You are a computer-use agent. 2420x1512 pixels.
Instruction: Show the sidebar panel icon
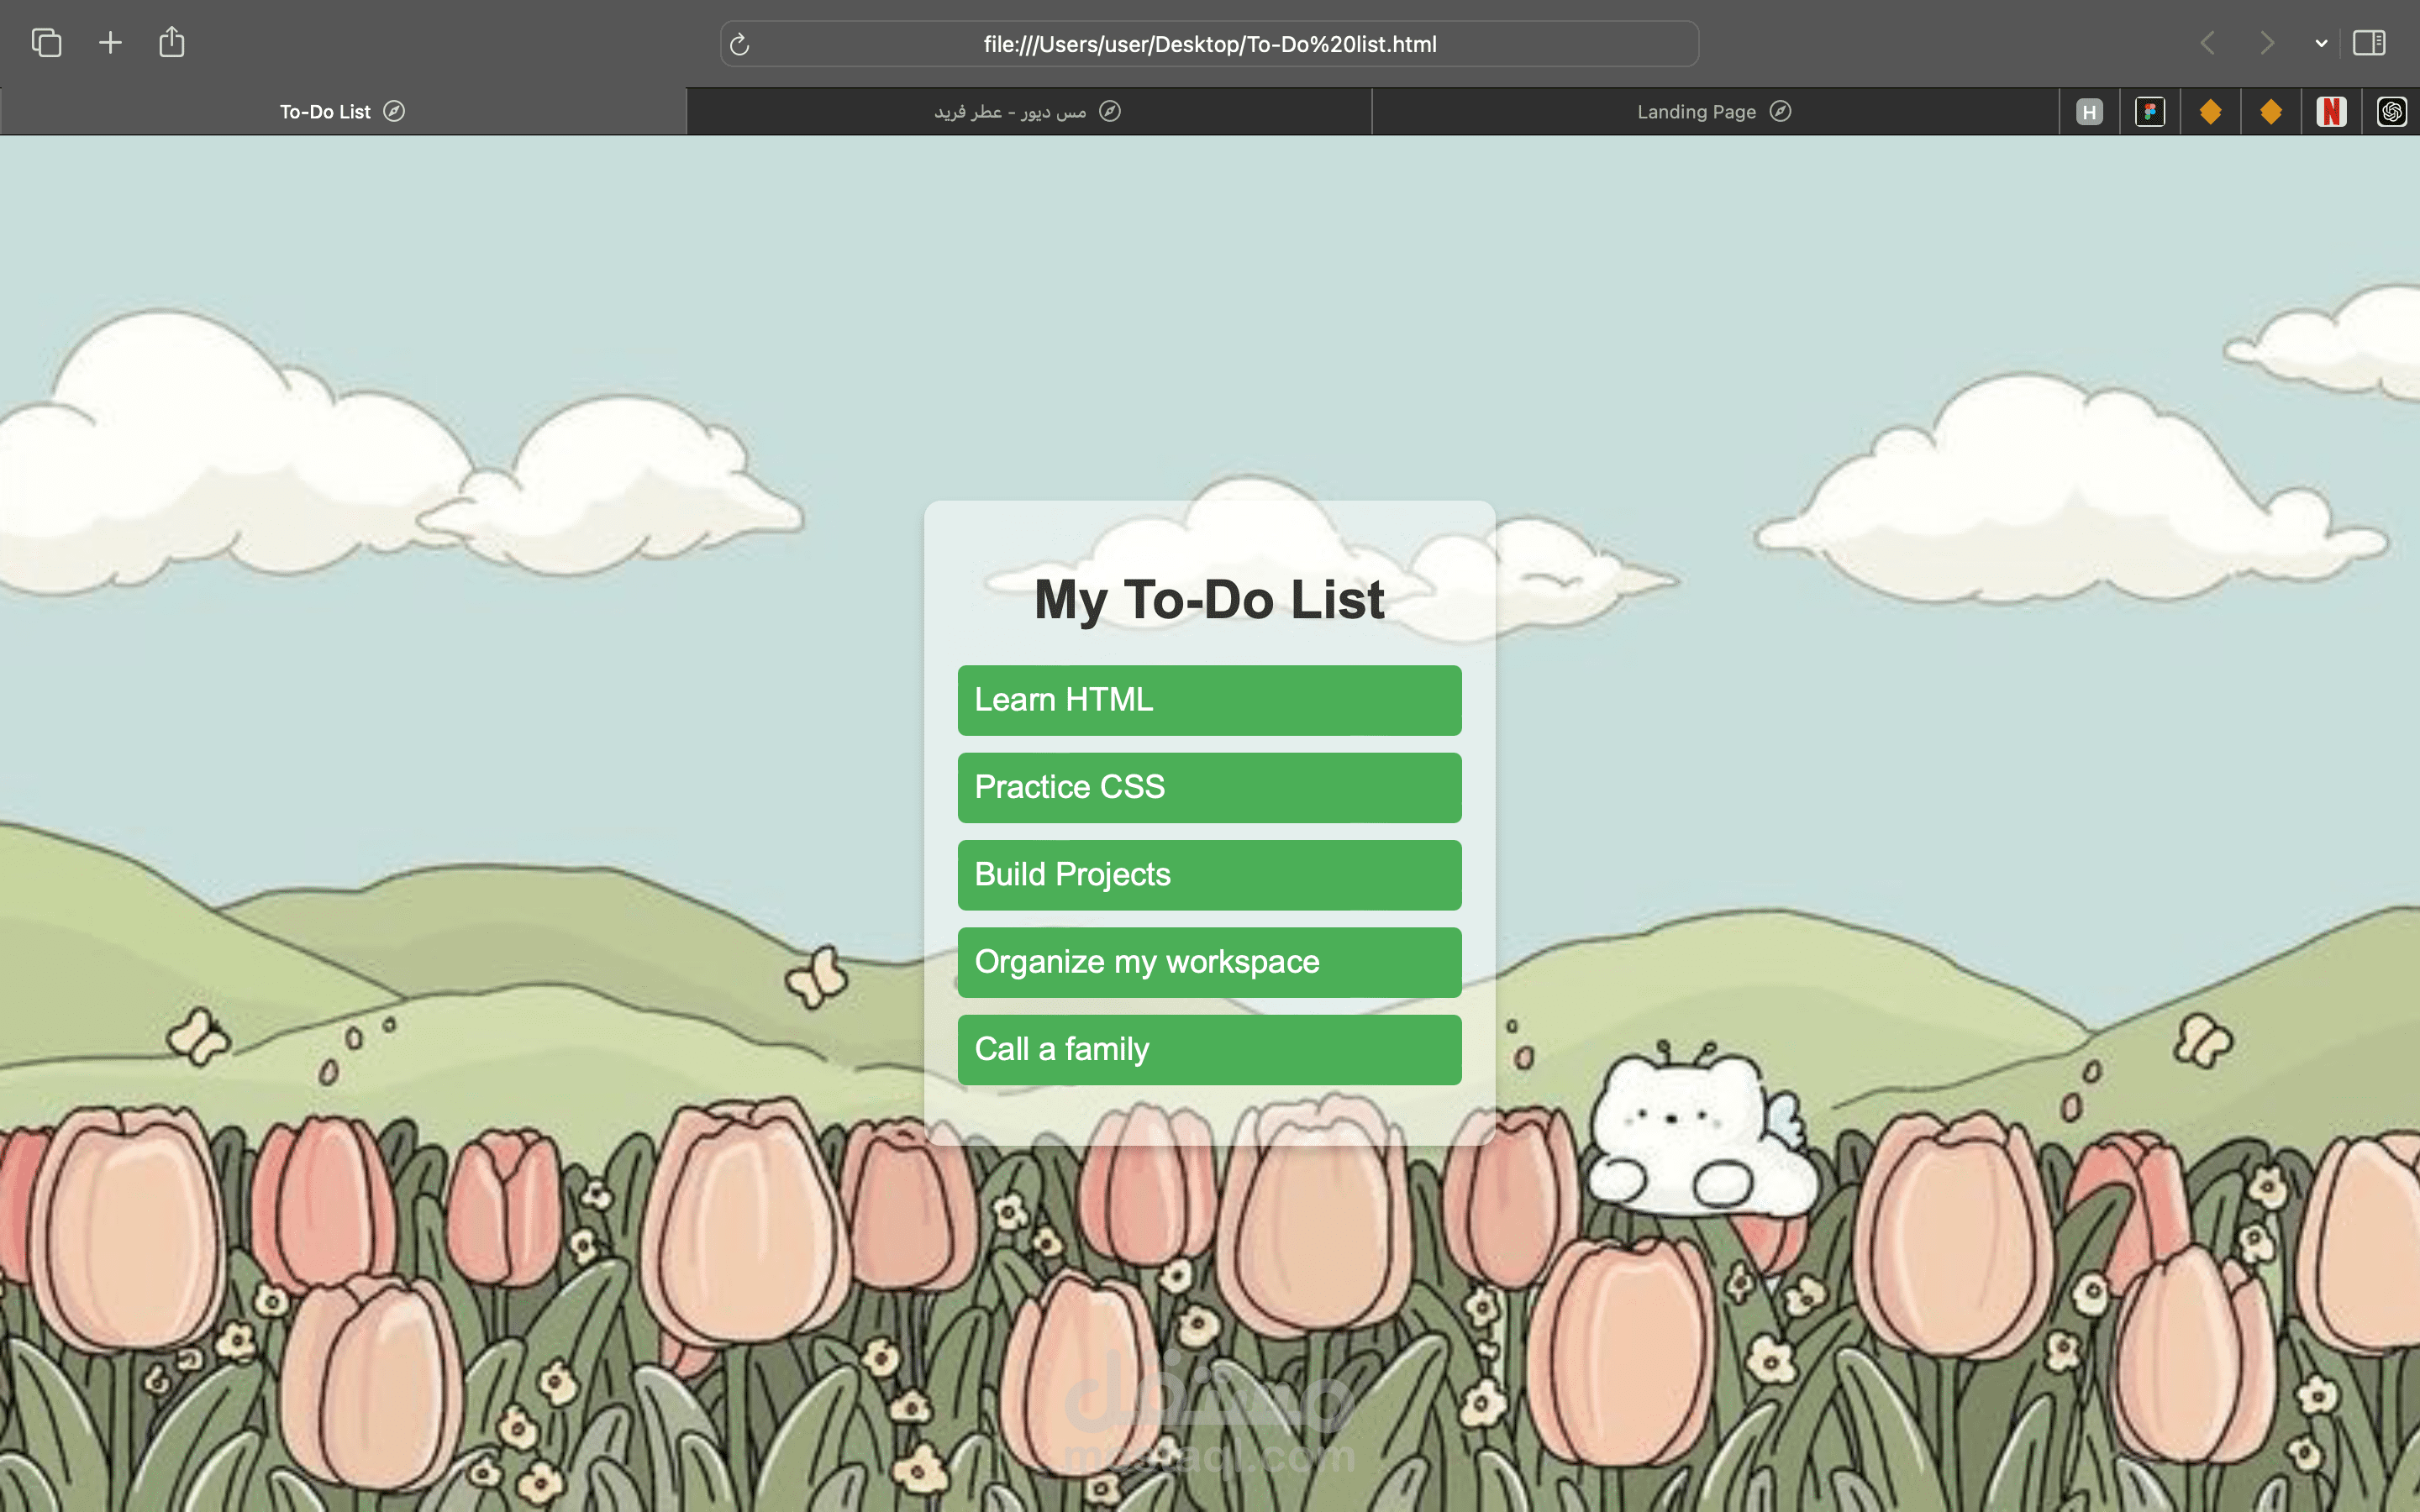(x=2369, y=43)
